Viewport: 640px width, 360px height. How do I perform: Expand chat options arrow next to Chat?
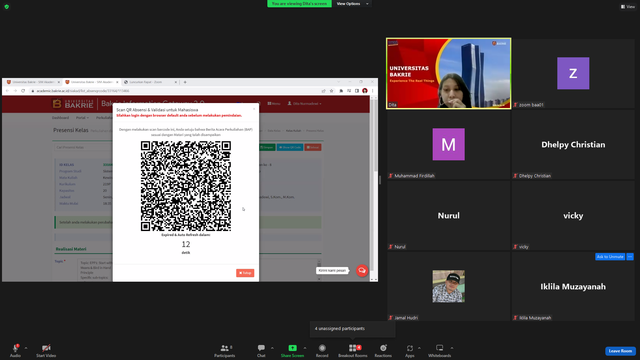272,348
